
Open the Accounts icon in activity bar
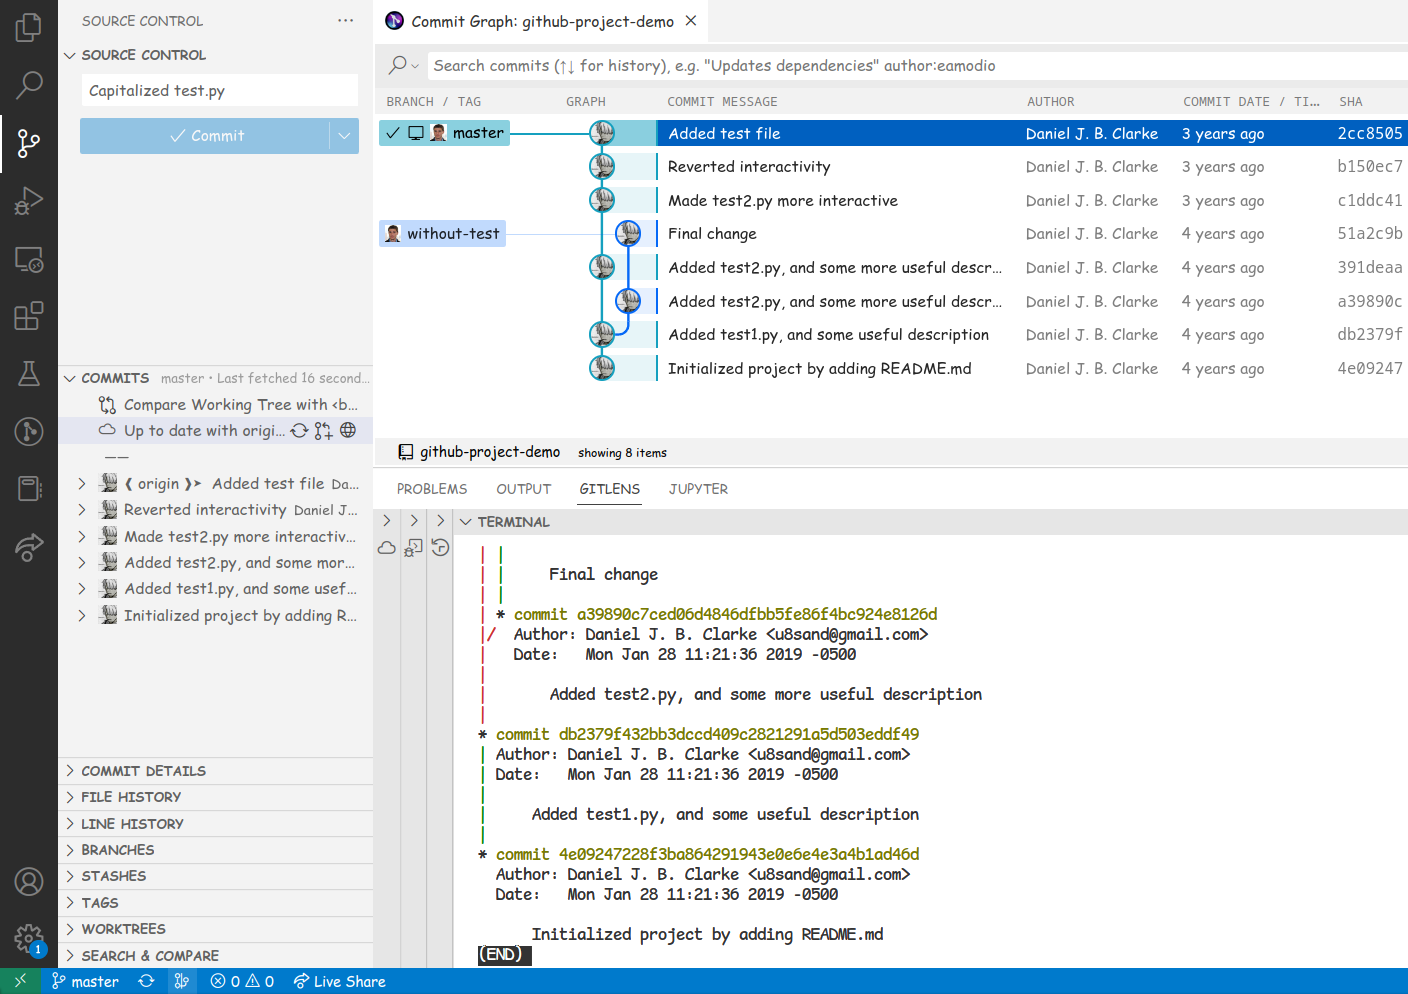[x=29, y=882]
